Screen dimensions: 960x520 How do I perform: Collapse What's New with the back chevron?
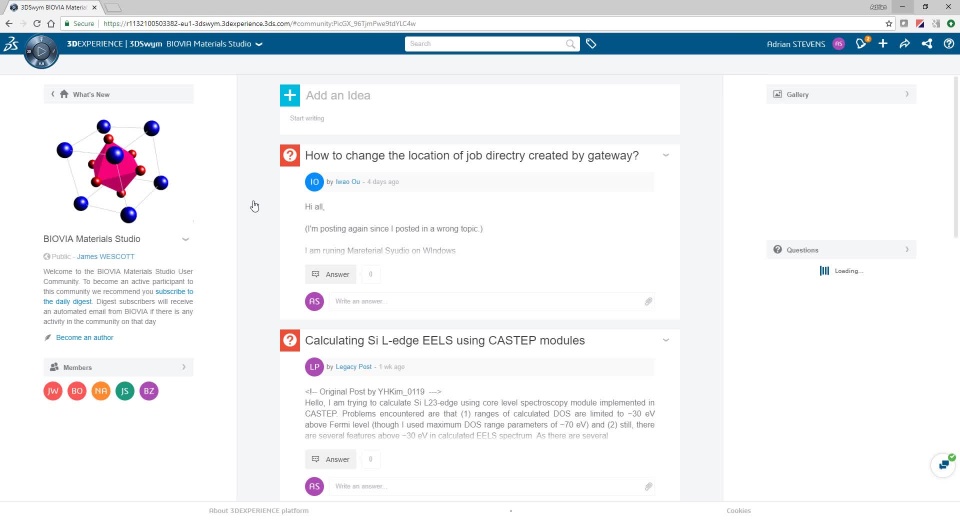pyautogui.click(x=53, y=94)
